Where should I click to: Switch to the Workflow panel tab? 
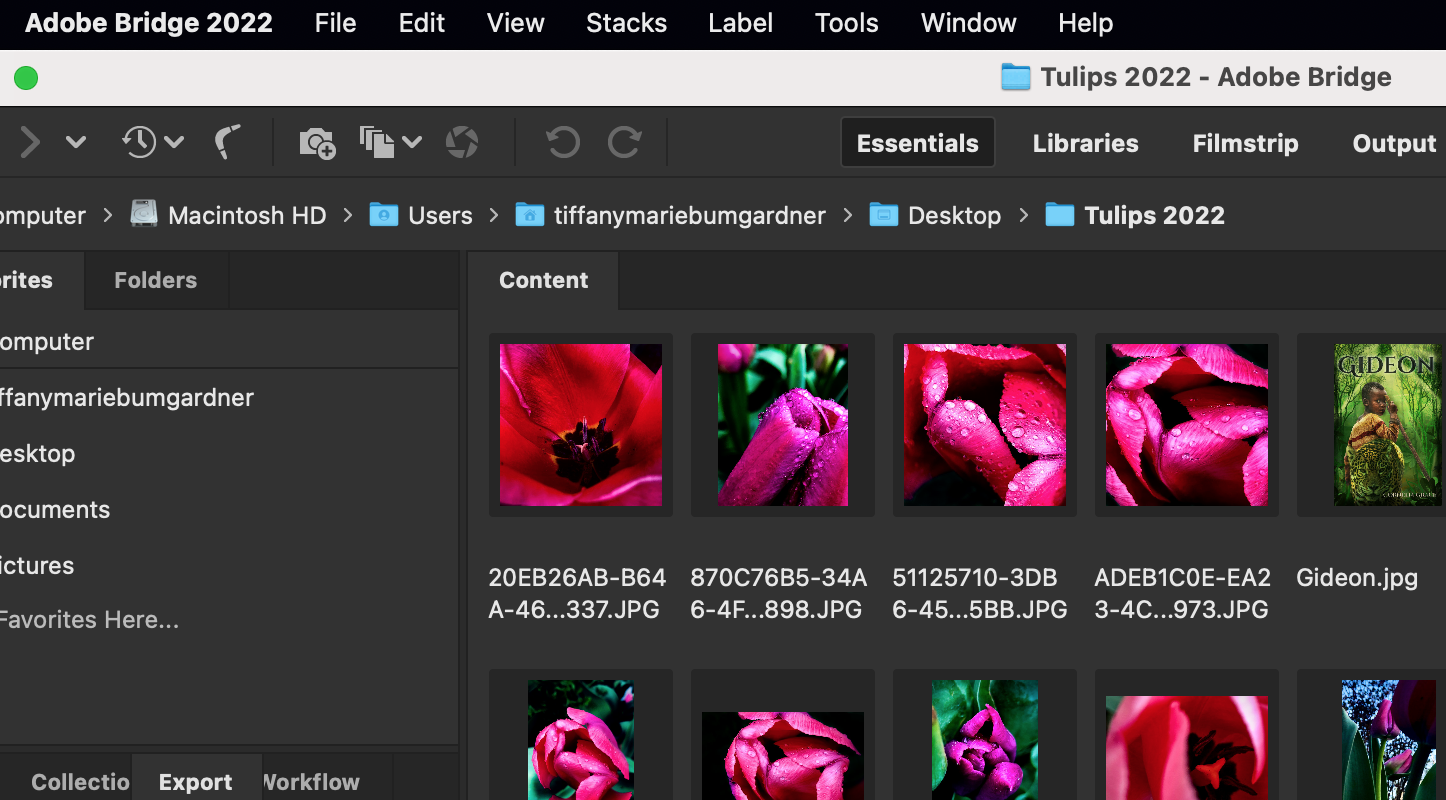311,782
